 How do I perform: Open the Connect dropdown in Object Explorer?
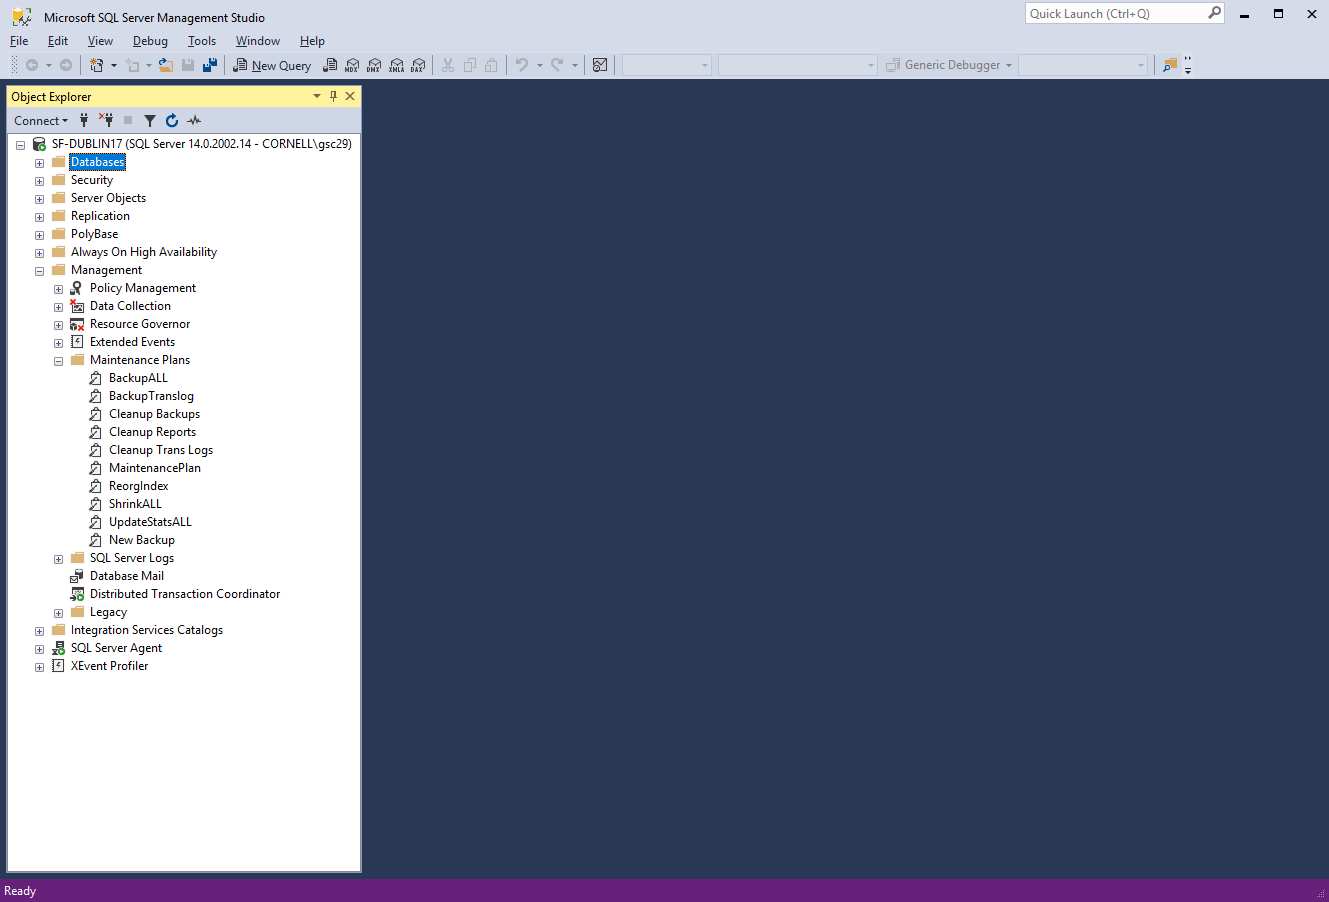click(41, 120)
